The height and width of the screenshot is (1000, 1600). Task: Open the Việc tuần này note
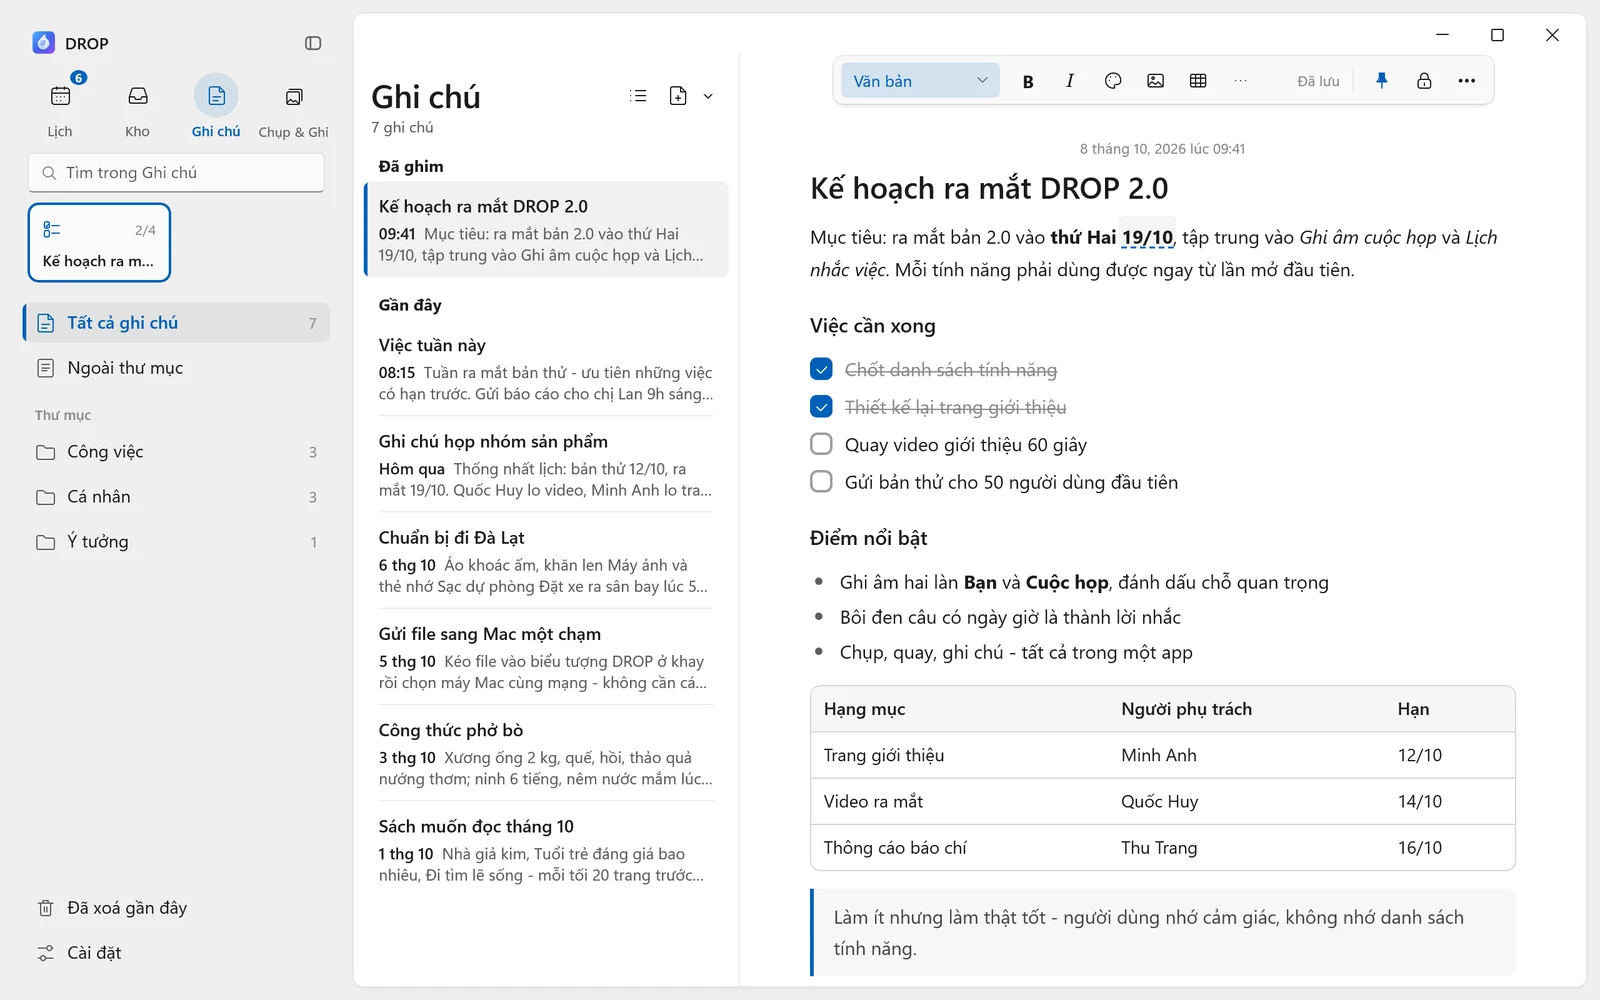pyautogui.click(x=546, y=368)
